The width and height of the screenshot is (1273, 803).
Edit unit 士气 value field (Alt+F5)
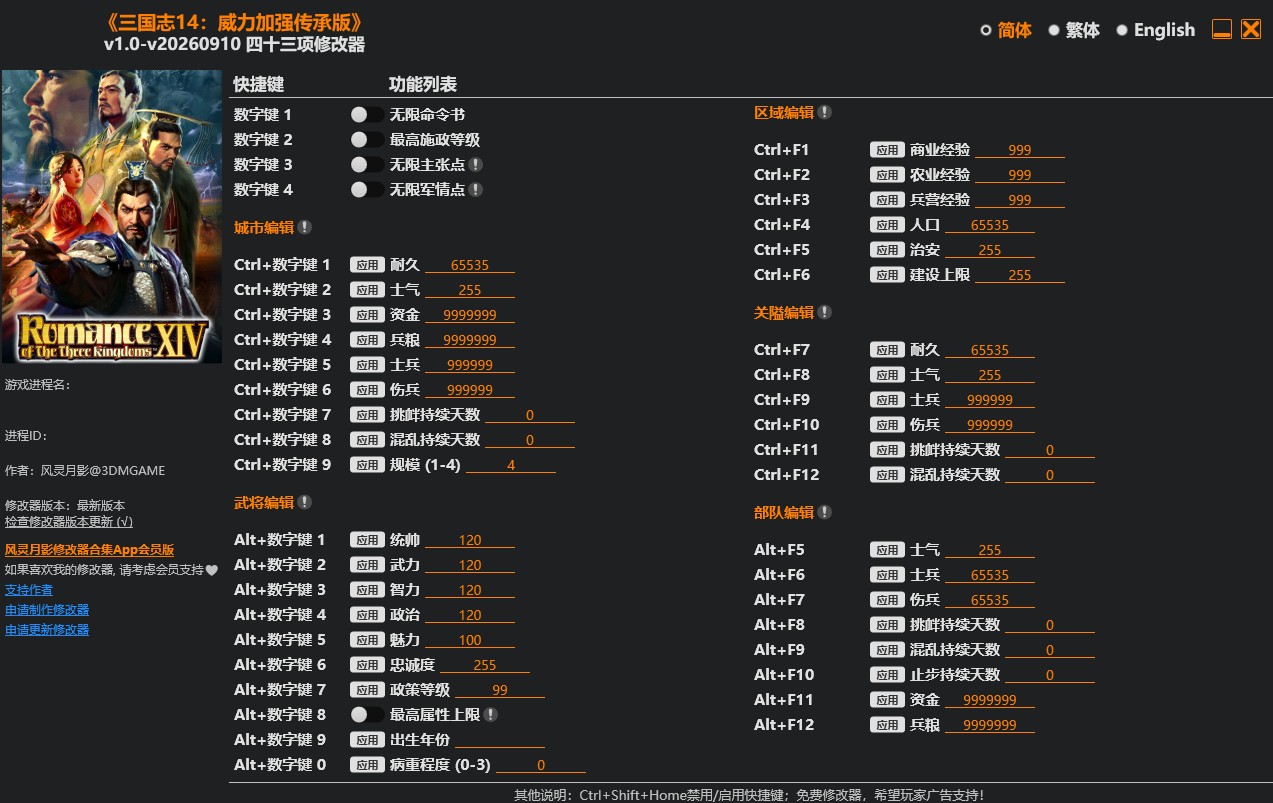[990, 550]
